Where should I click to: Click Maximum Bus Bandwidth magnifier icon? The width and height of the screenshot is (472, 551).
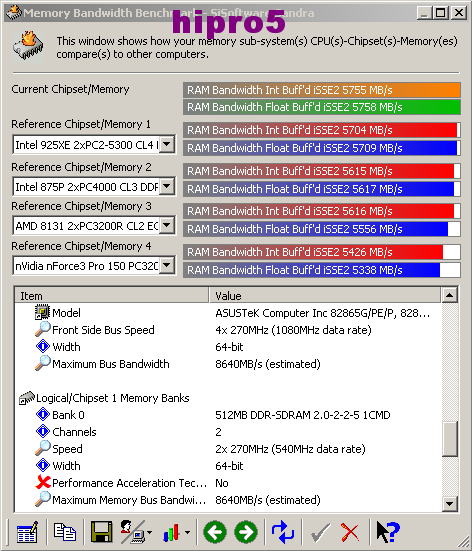(x=43, y=363)
